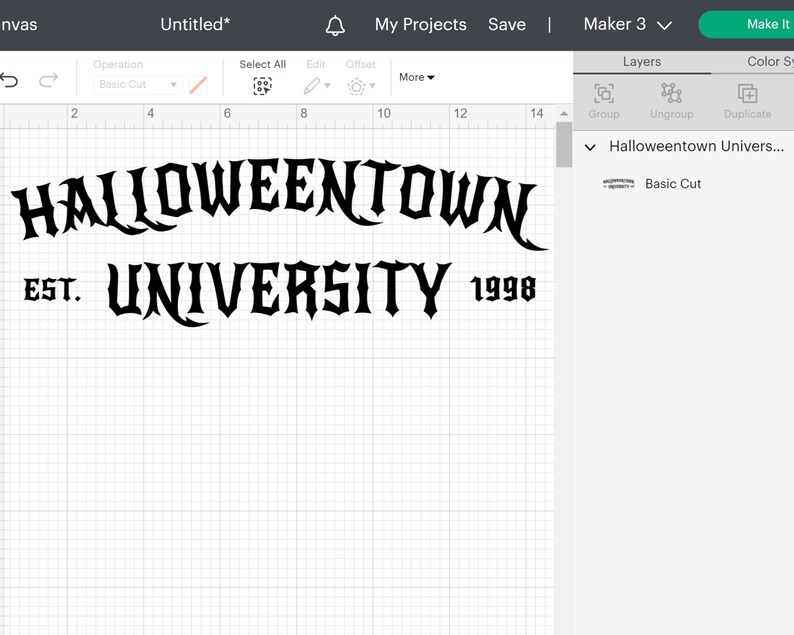
Task: Click the Ungroup icon in Layers
Action: (671, 93)
